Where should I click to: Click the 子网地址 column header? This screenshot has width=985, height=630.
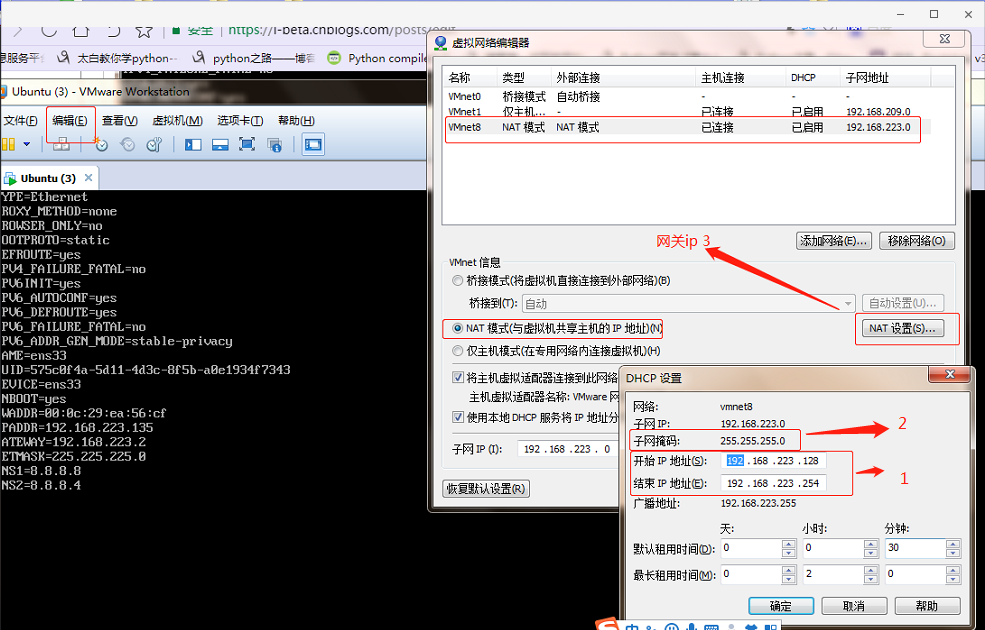[x=886, y=78]
